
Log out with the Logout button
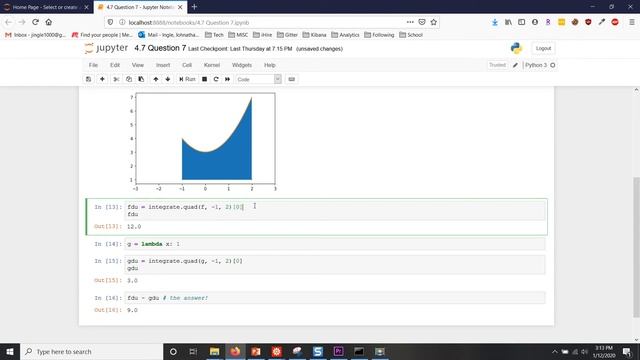point(543,48)
